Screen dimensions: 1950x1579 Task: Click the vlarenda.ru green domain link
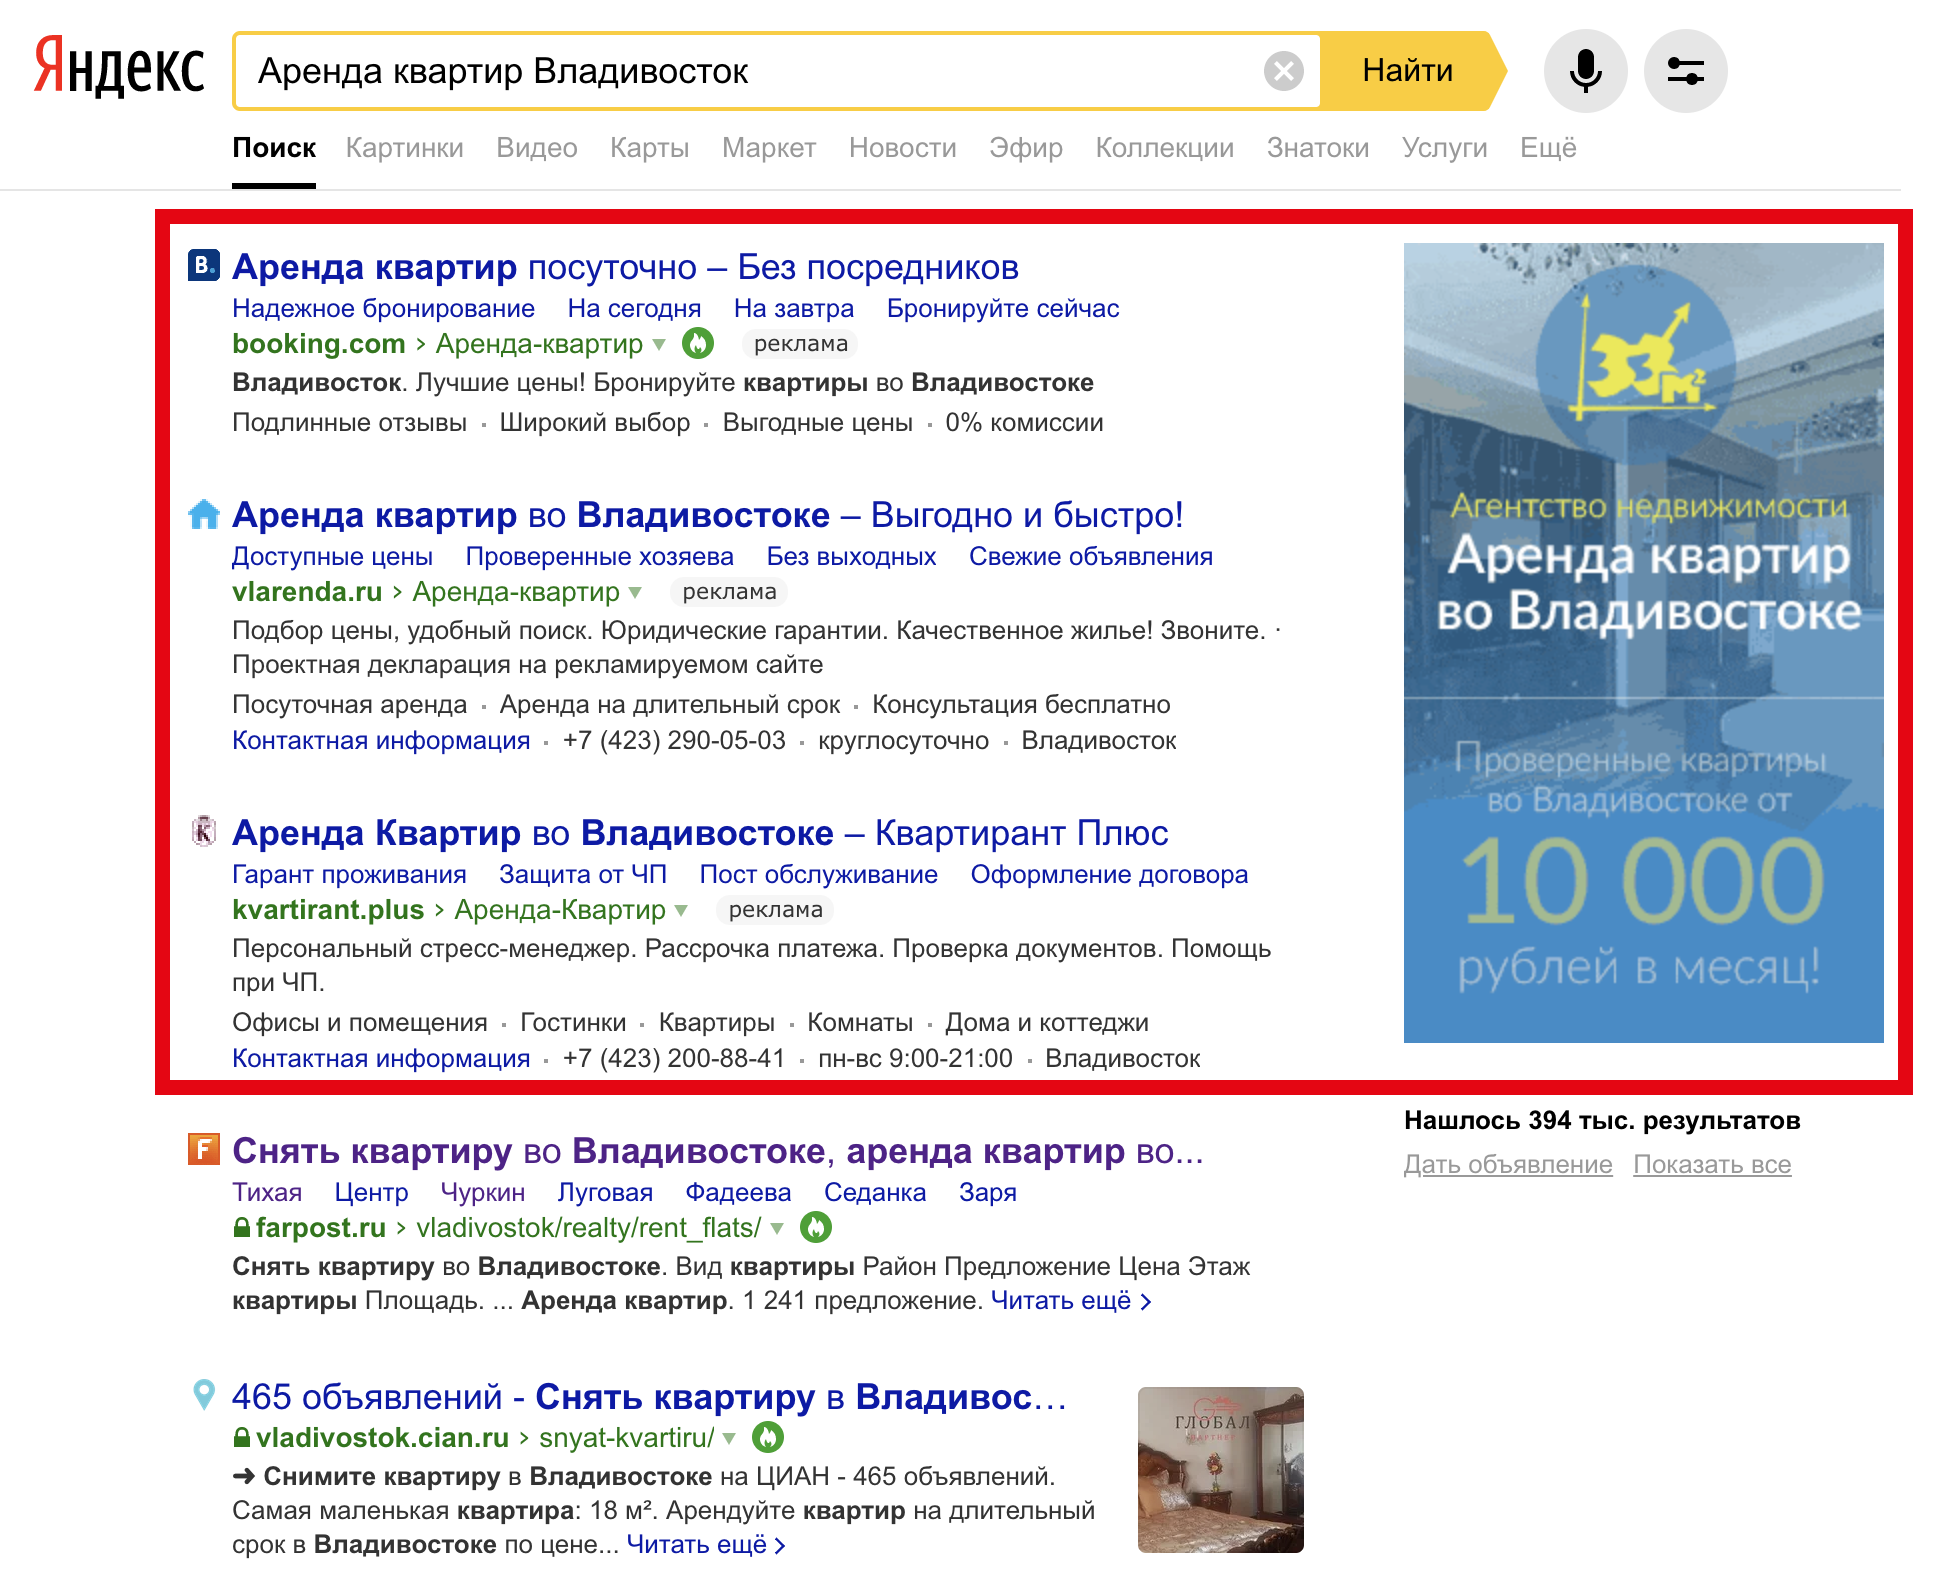tap(307, 591)
